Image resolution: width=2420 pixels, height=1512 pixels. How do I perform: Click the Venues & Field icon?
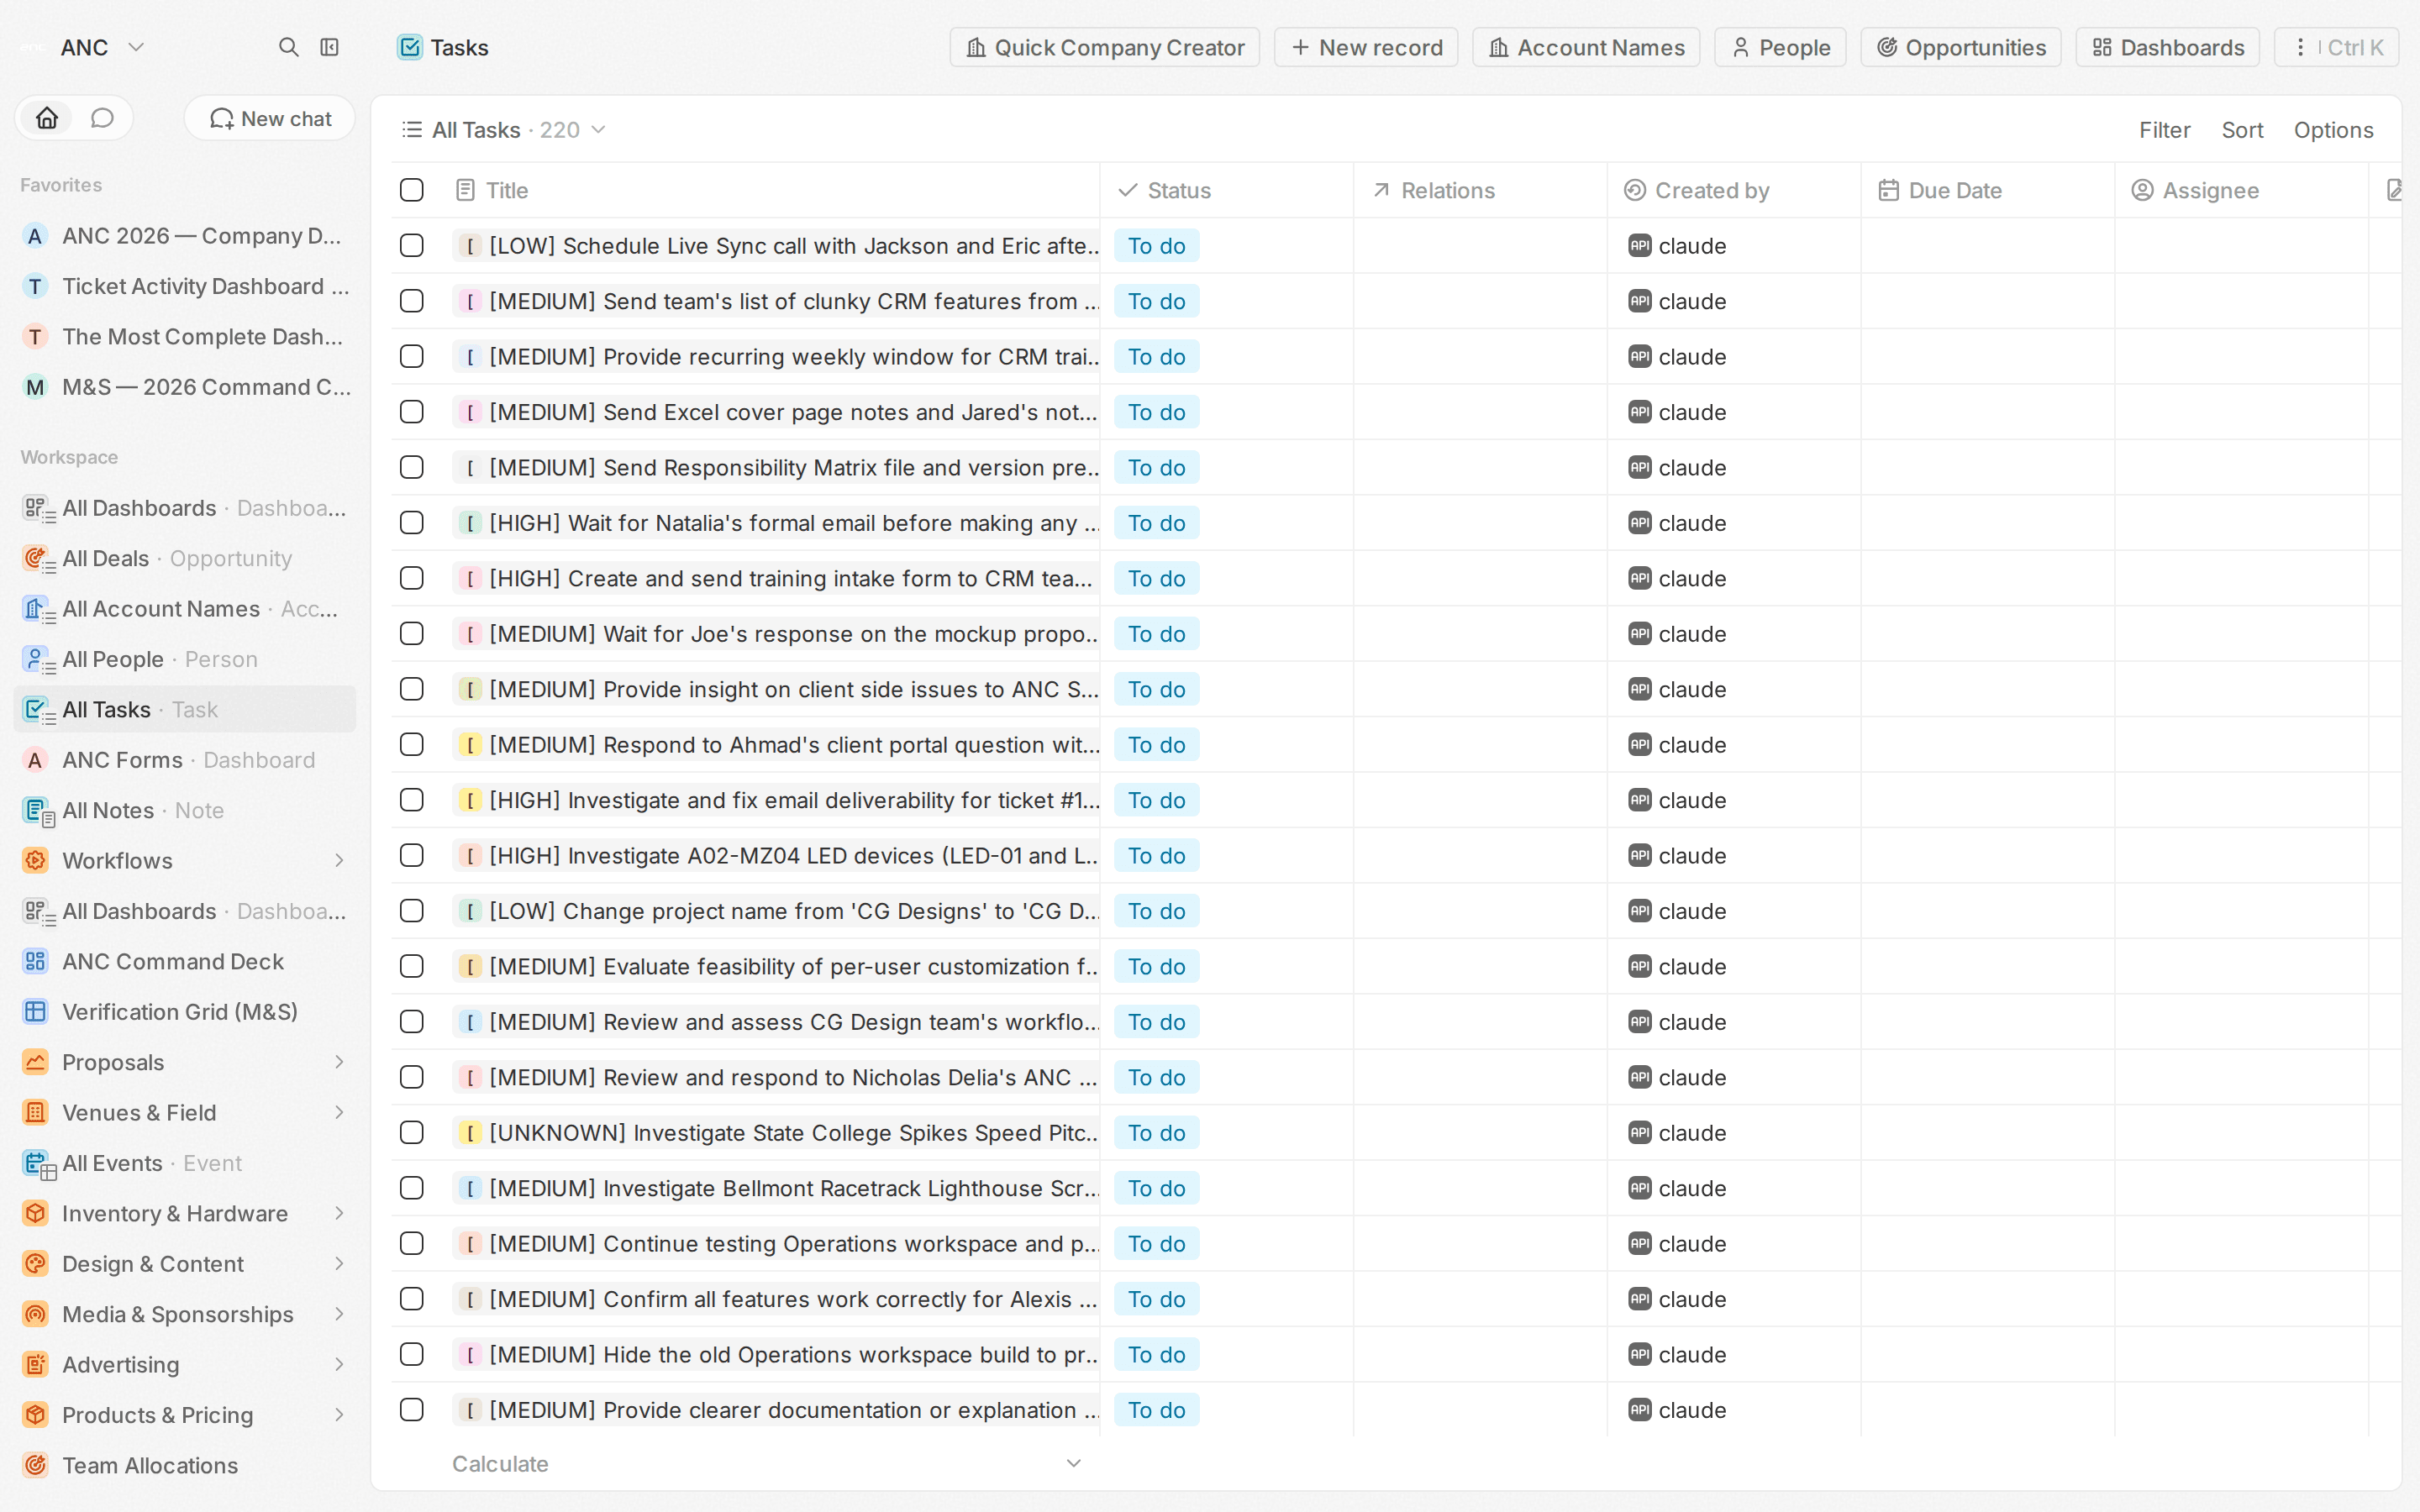[x=35, y=1113]
